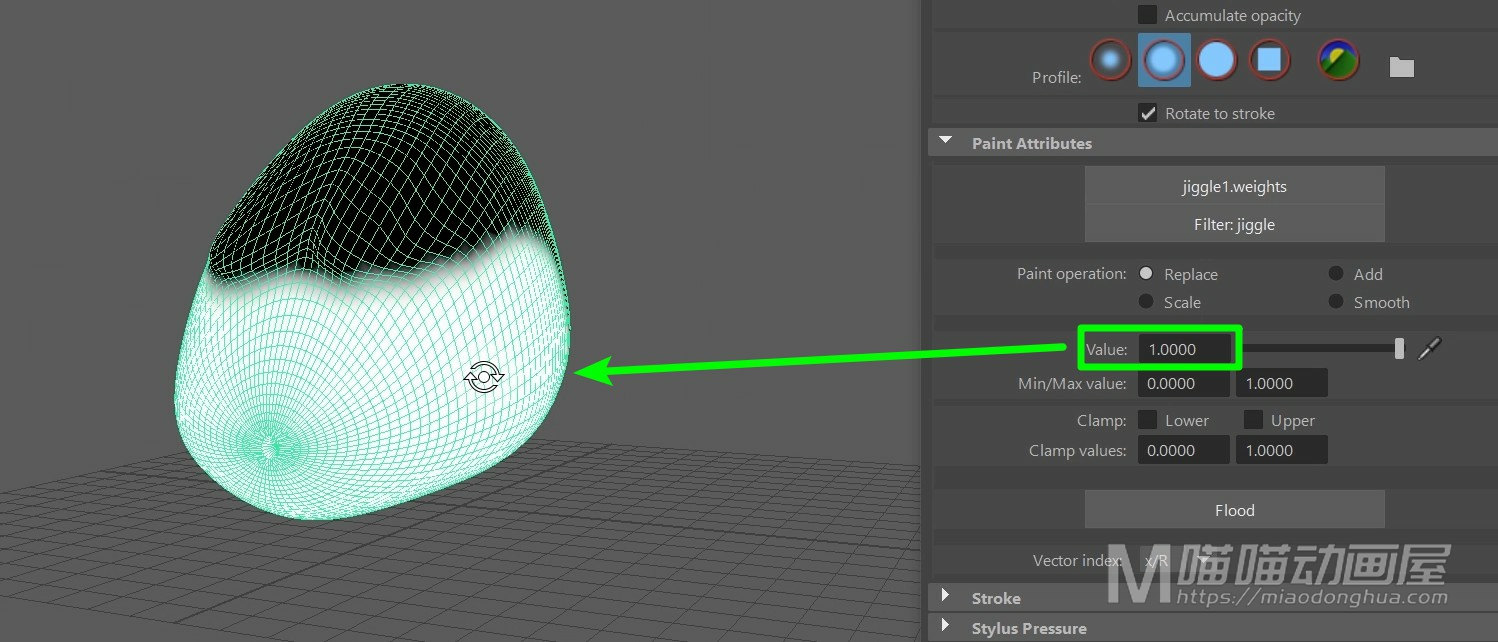Enable the Lower clamp checkbox
Viewport: 1498px width, 642px height.
click(x=1148, y=420)
